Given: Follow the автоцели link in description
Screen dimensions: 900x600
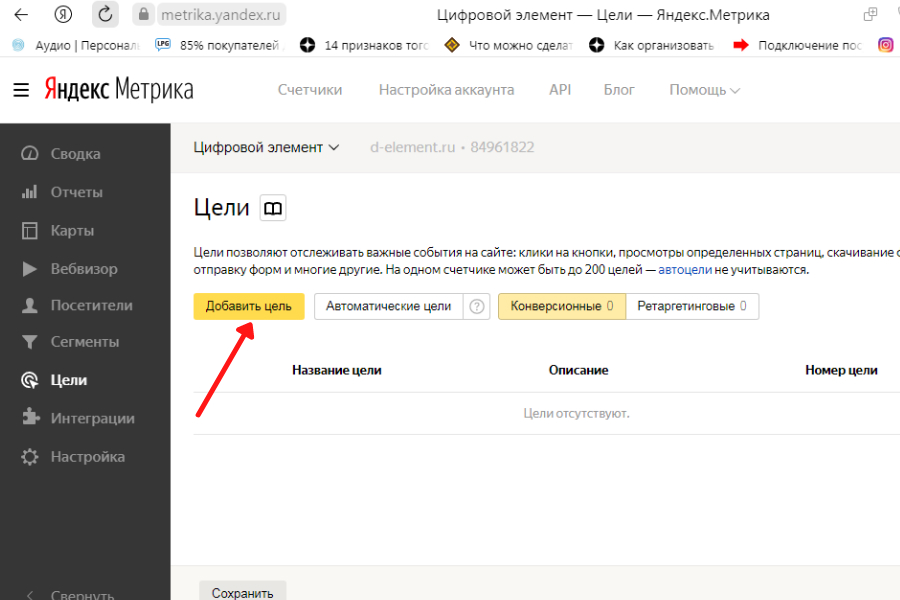Looking at the screenshot, I should 685,270.
